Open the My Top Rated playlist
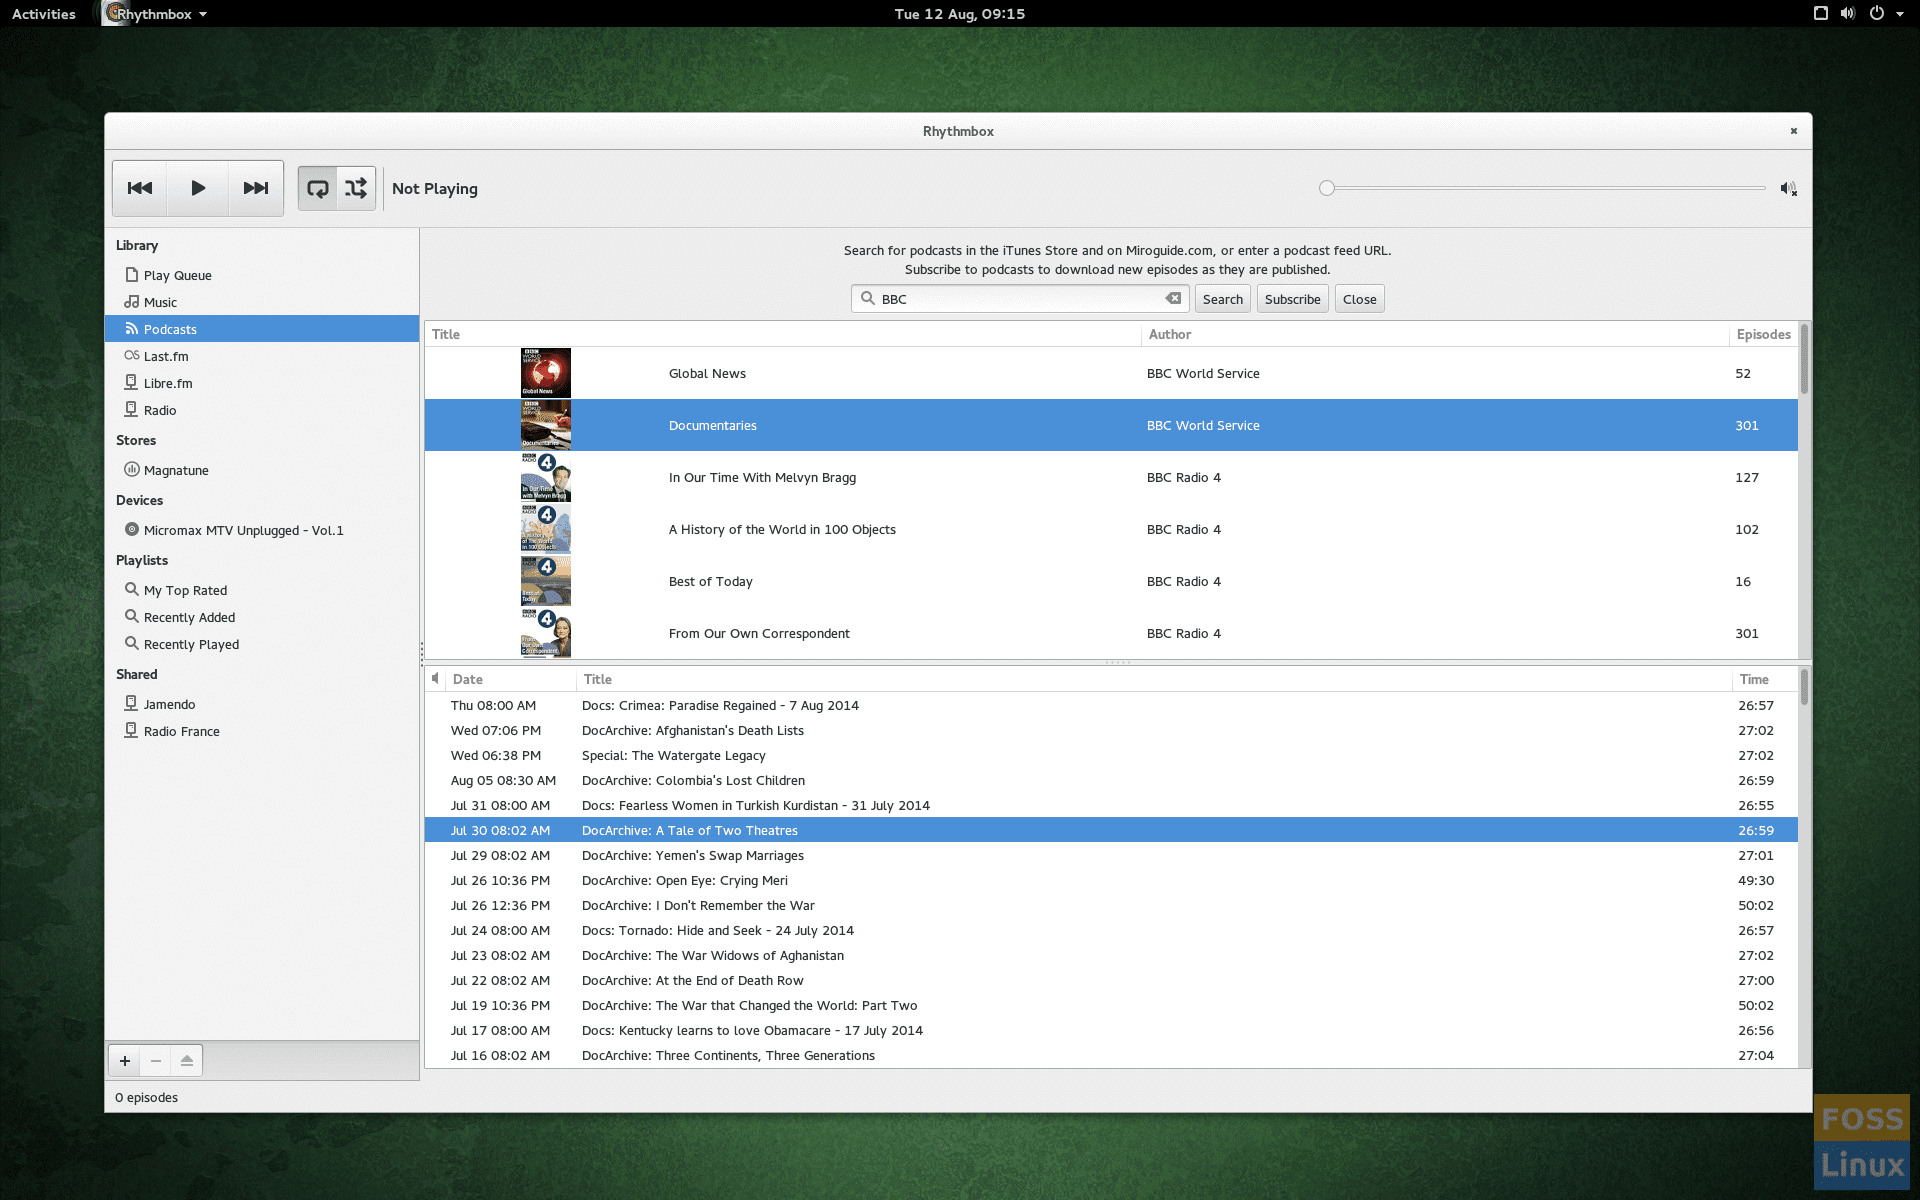 (262, 590)
